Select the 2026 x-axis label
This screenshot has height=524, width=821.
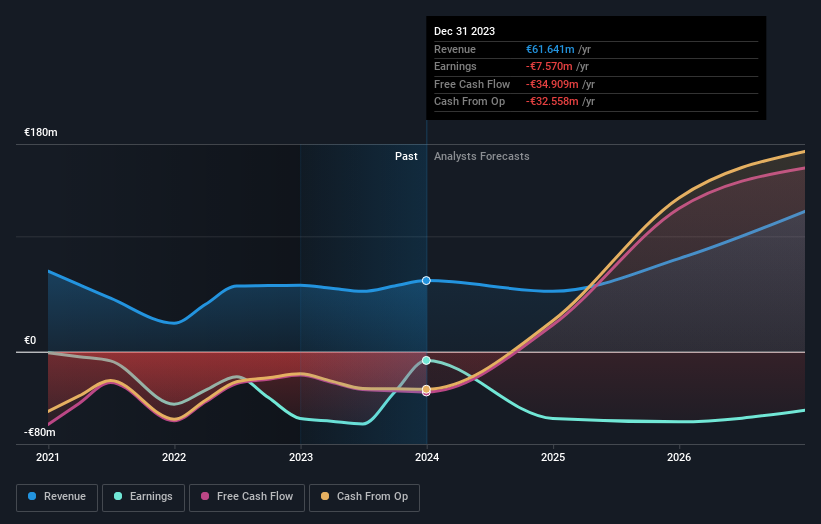point(679,457)
